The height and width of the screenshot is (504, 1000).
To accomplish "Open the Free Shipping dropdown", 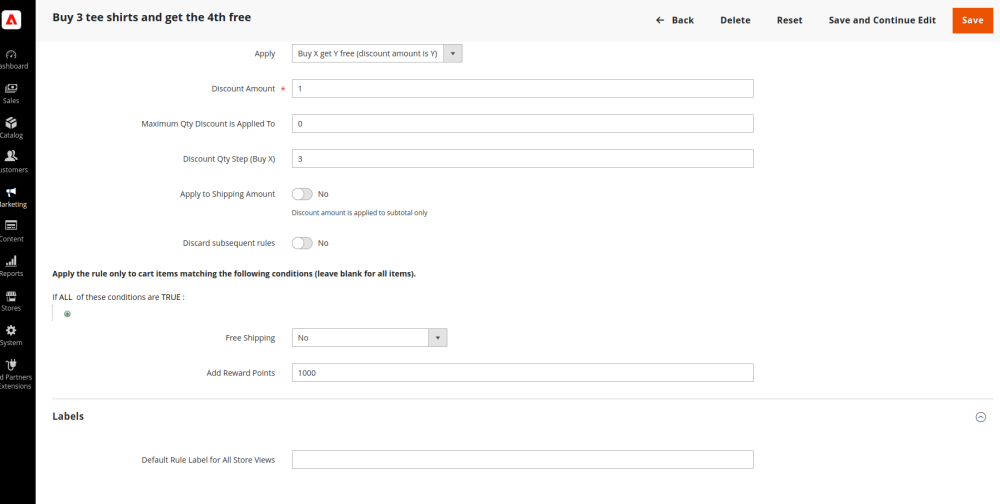I will coord(369,338).
